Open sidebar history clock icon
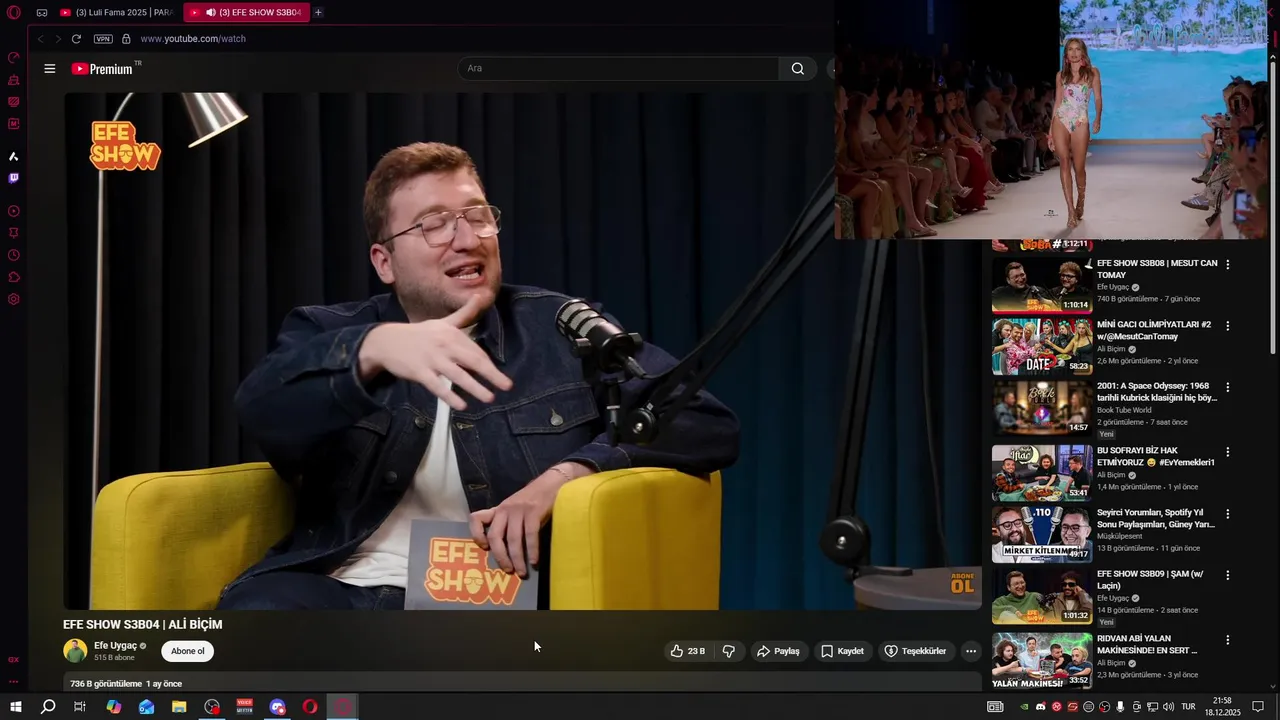 pos(14,255)
